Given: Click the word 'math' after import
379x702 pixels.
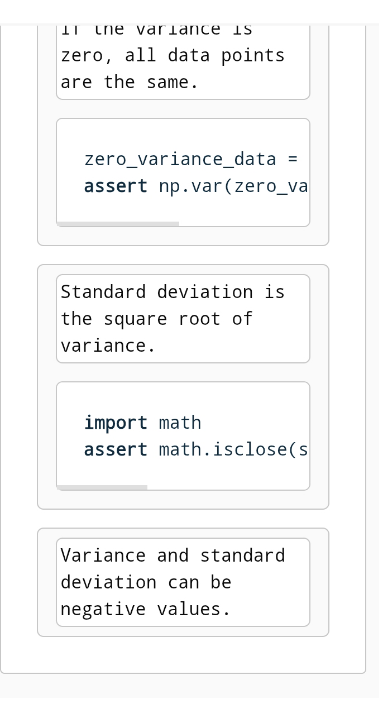Looking at the screenshot, I should pyautogui.click(x=180, y=423).
